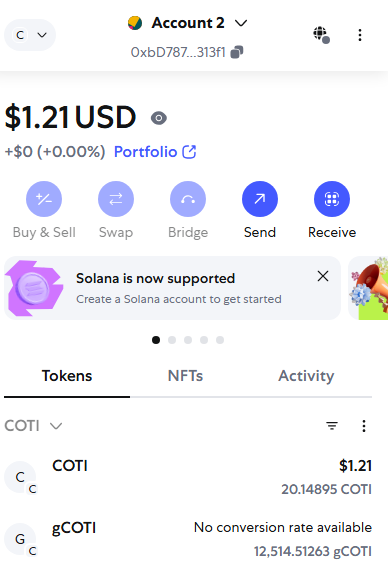Click the Send arrow icon
Screen dimensions: 388x583
point(260,199)
